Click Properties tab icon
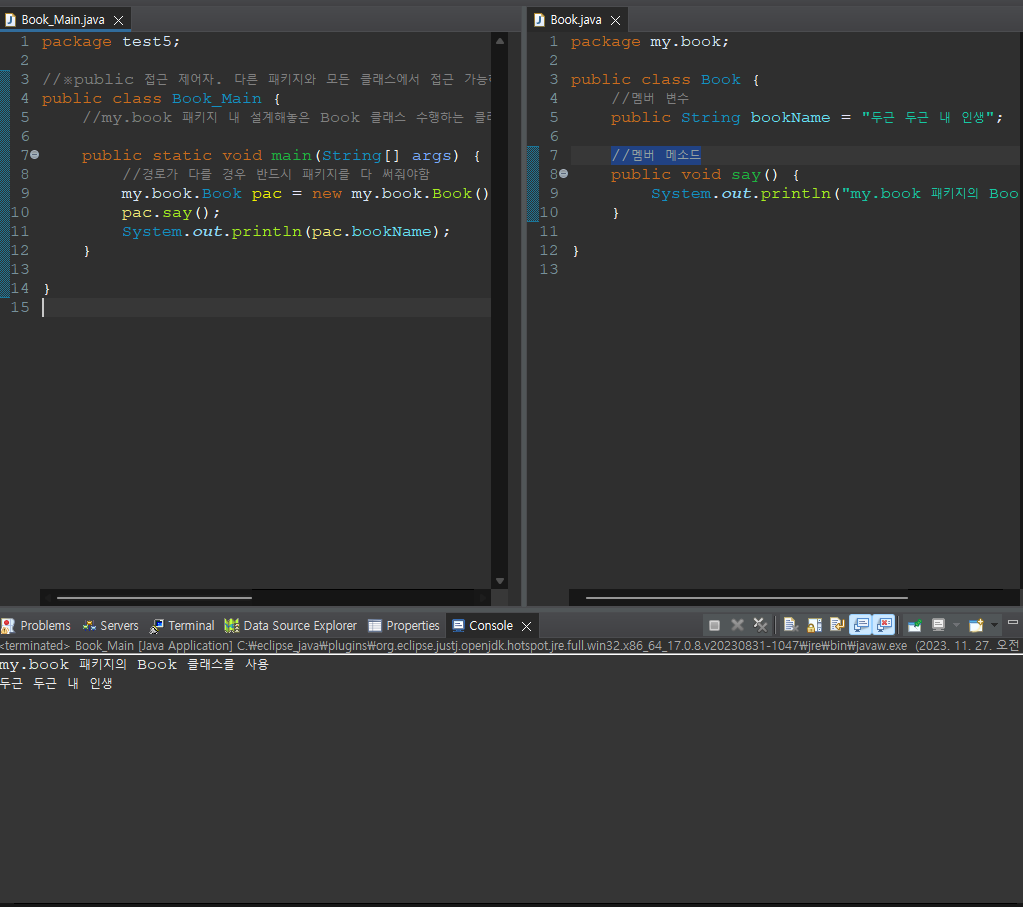 (374, 626)
